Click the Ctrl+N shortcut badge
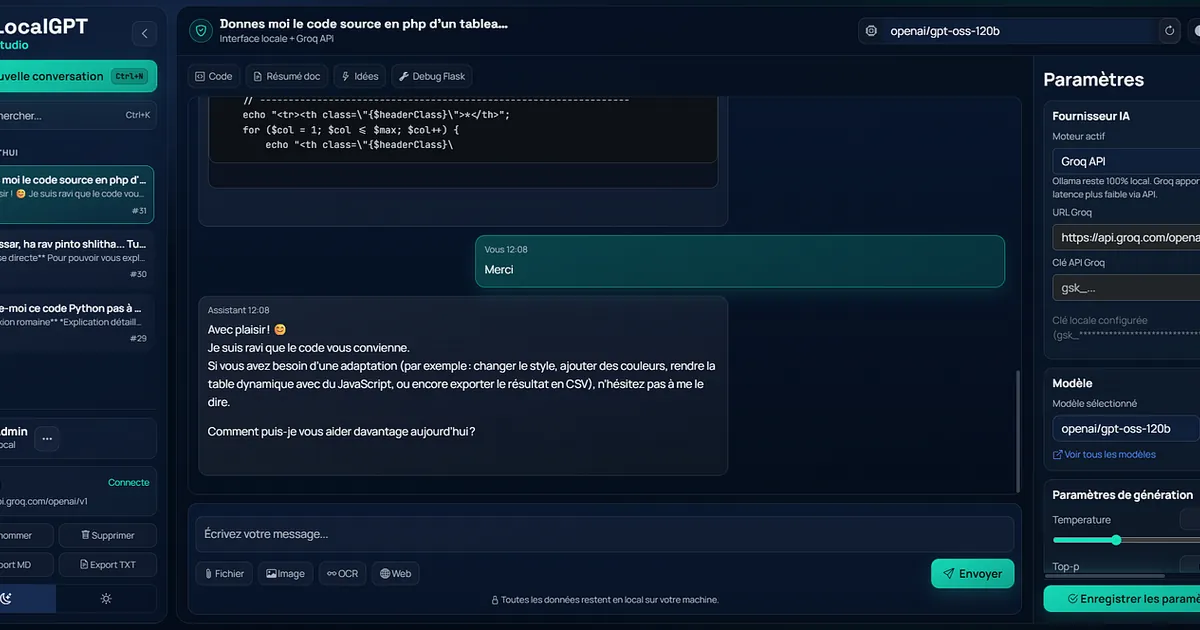The image size is (1200, 630). click(x=129, y=76)
